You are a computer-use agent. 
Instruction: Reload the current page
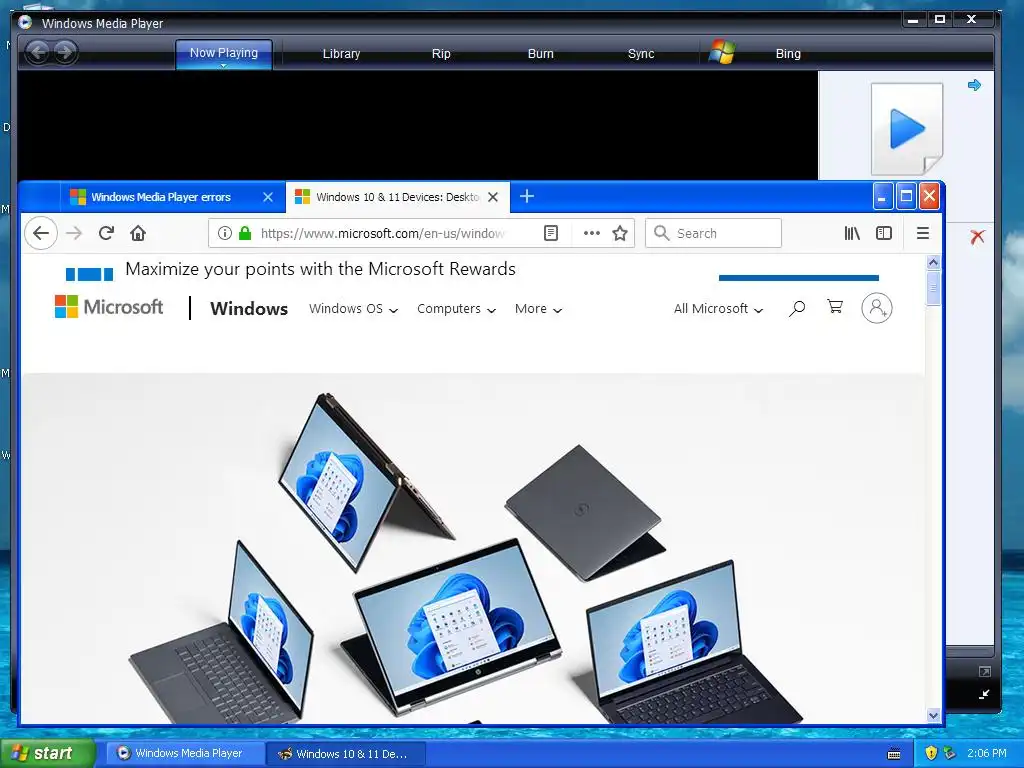(x=106, y=233)
